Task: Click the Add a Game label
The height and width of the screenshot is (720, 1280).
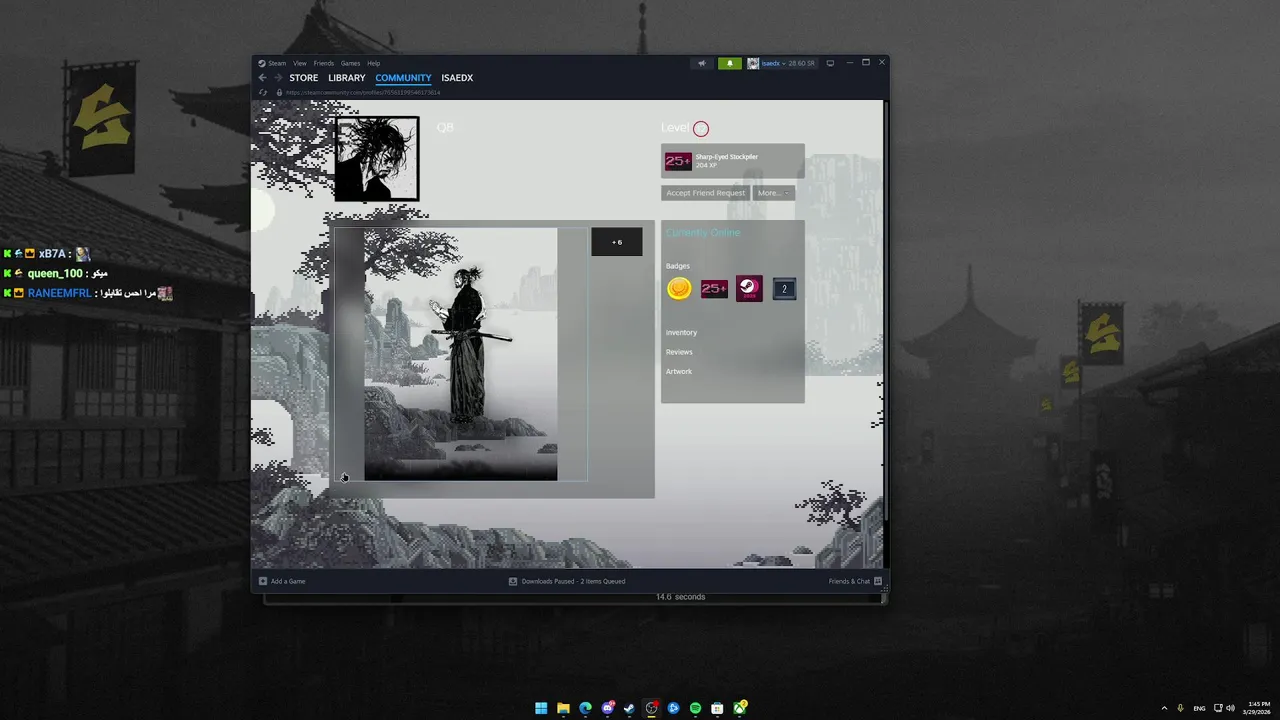Action: 288,581
